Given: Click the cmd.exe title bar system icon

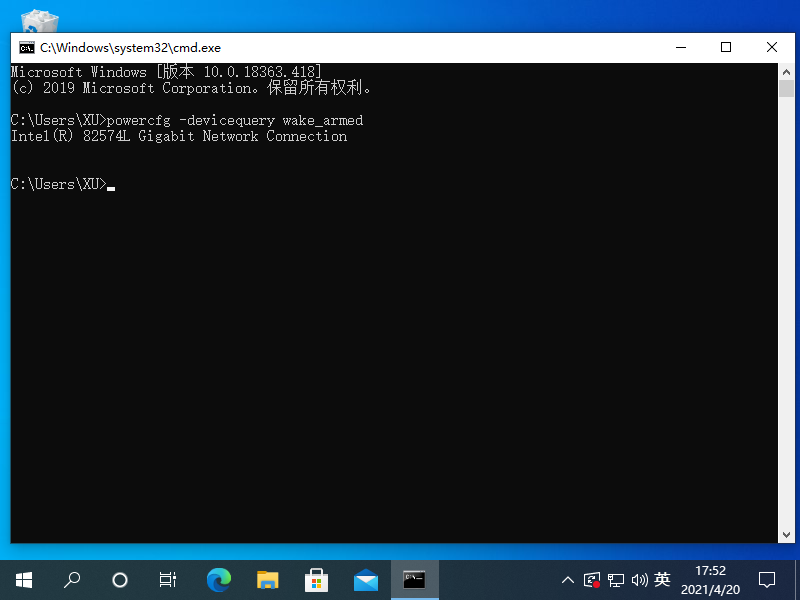Looking at the screenshot, I should pyautogui.click(x=26, y=47).
